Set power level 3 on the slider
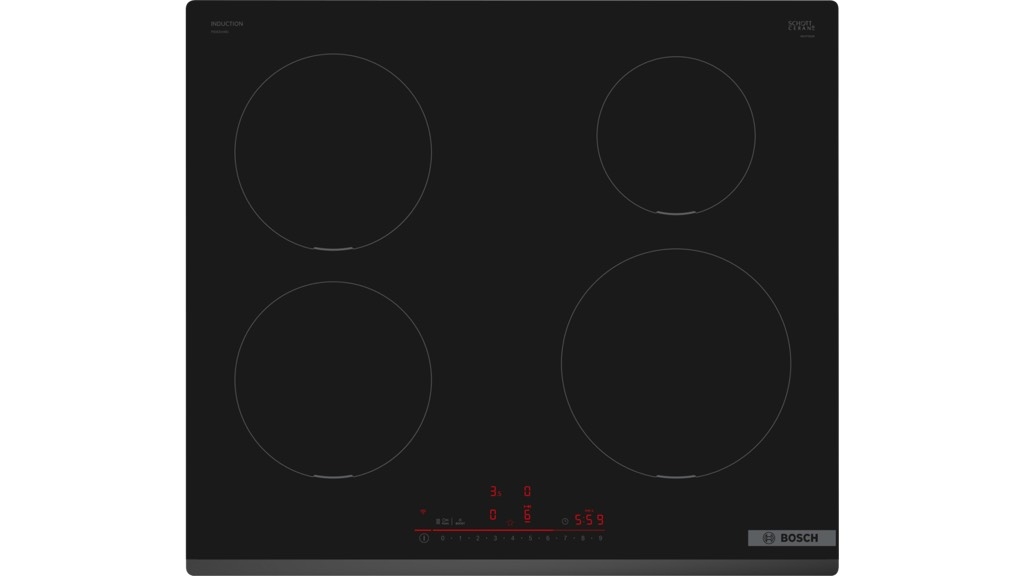This screenshot has height=576, width=1024. [x=495, y=539]
